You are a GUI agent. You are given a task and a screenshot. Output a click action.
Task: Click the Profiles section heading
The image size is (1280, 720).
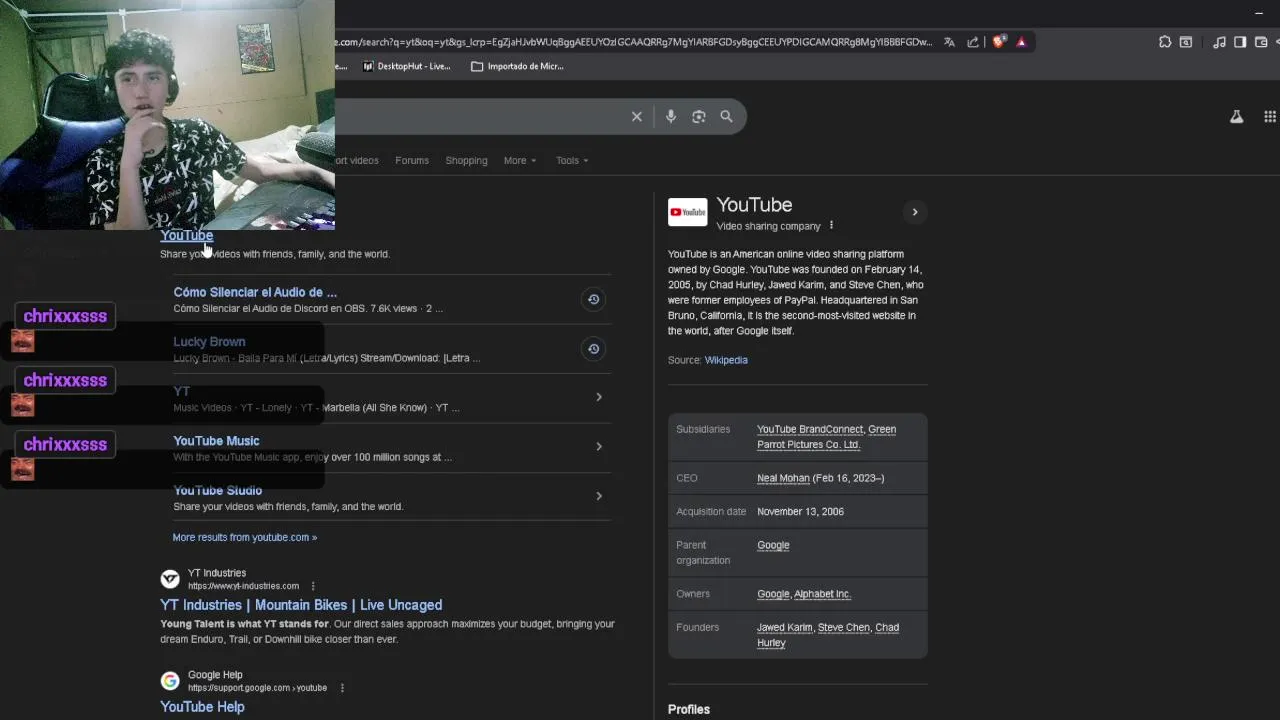[689, 709]
